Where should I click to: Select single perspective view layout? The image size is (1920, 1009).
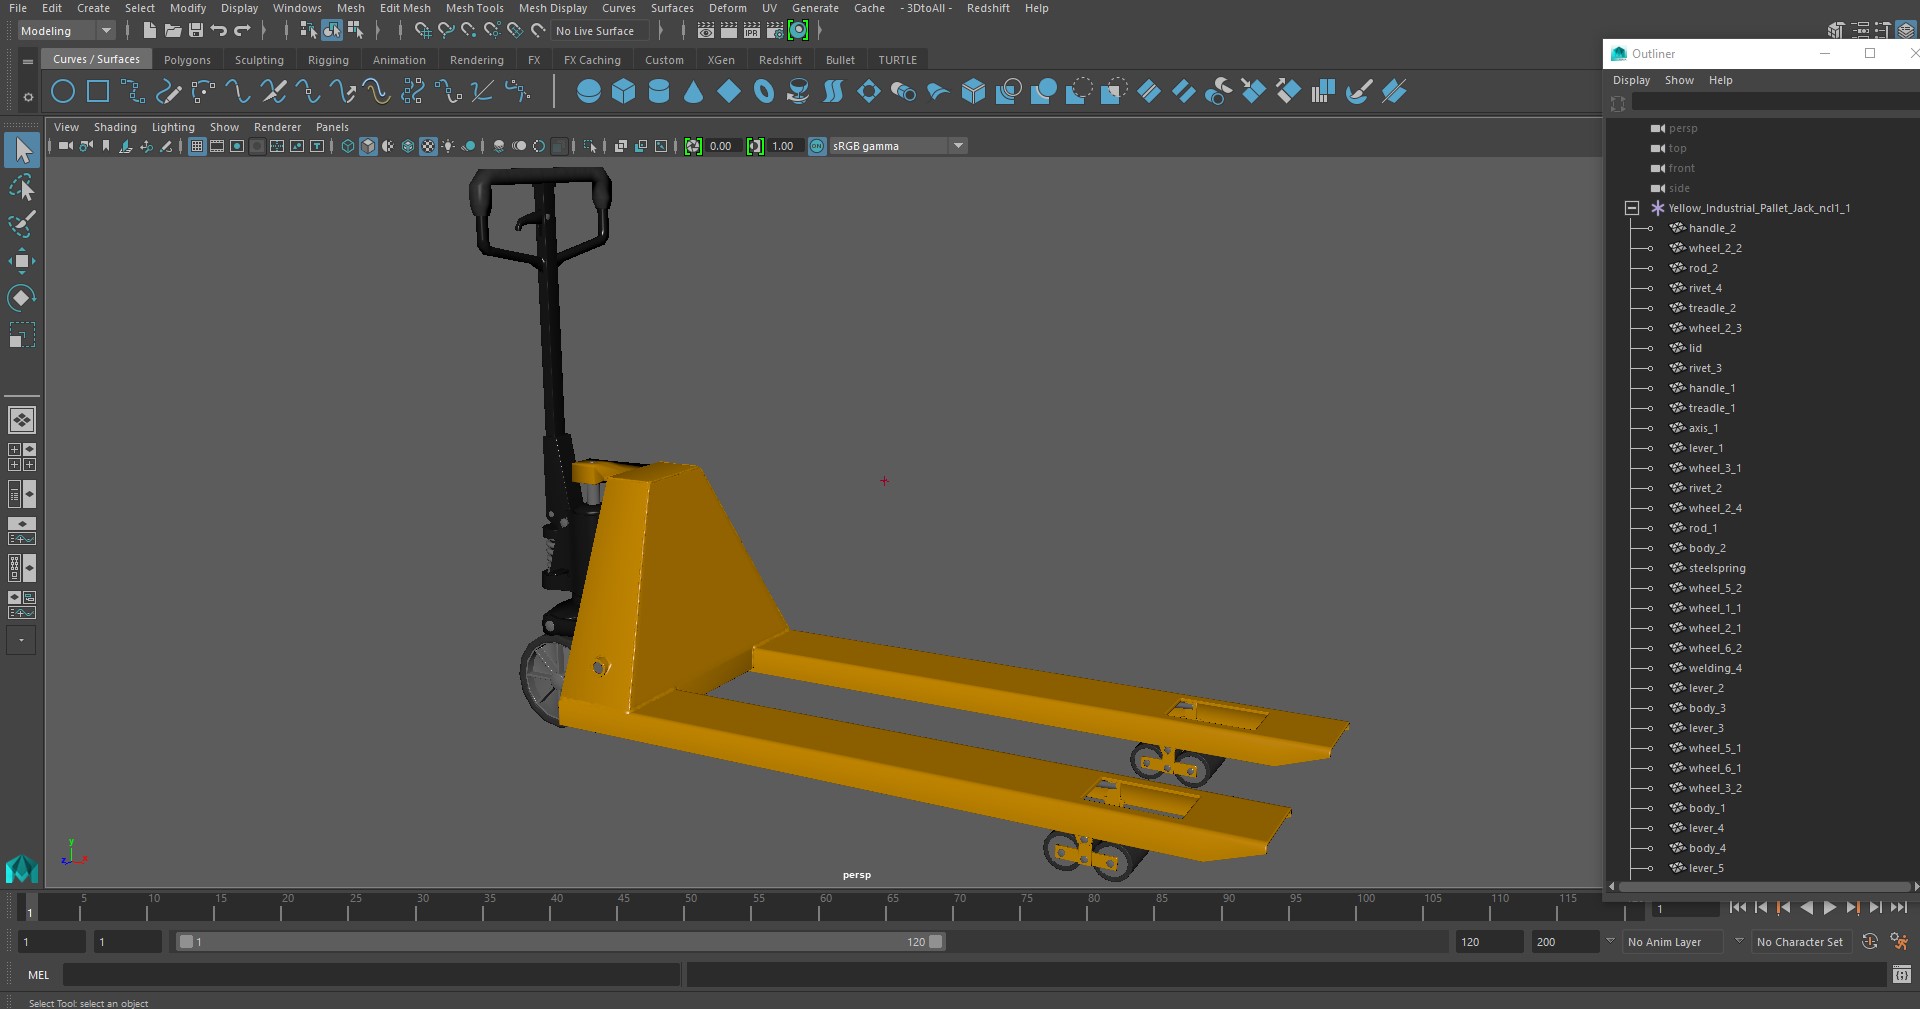(x=22, y=420)
